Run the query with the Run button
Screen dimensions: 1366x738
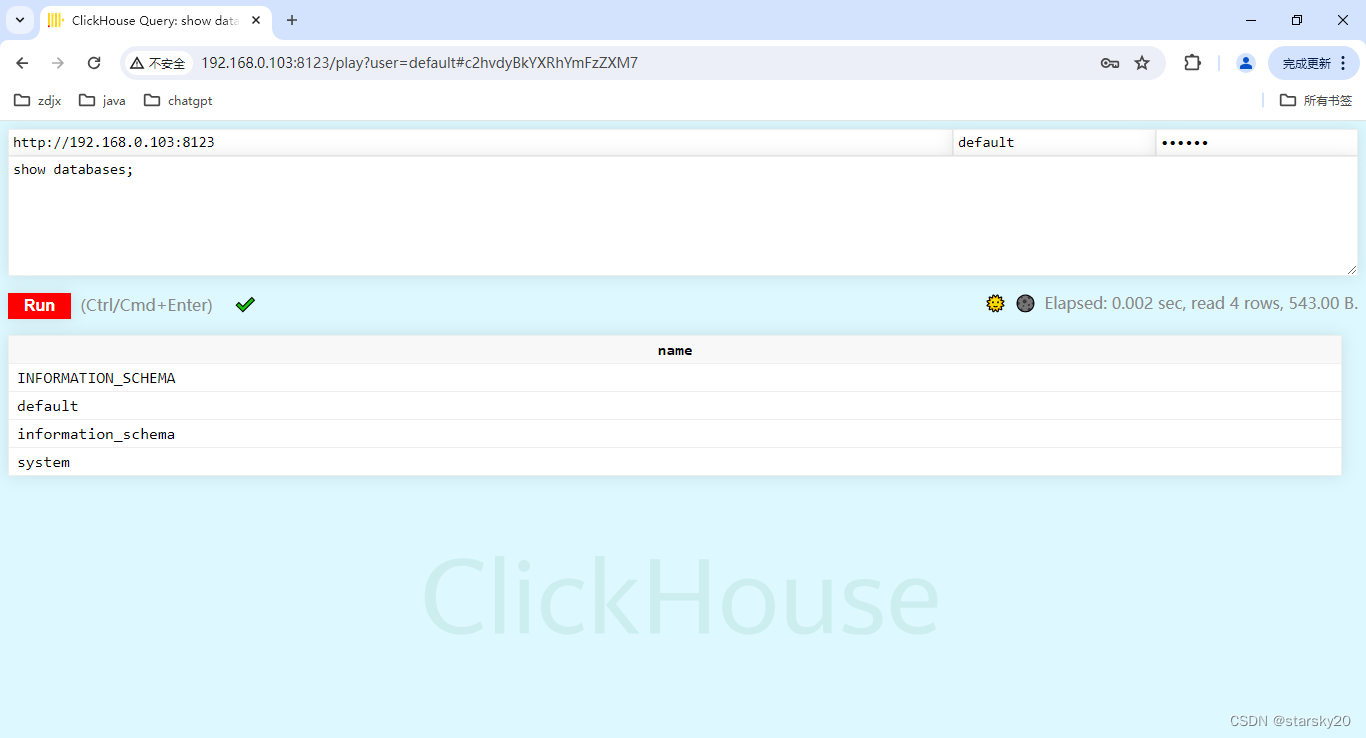tap(39, 305)
